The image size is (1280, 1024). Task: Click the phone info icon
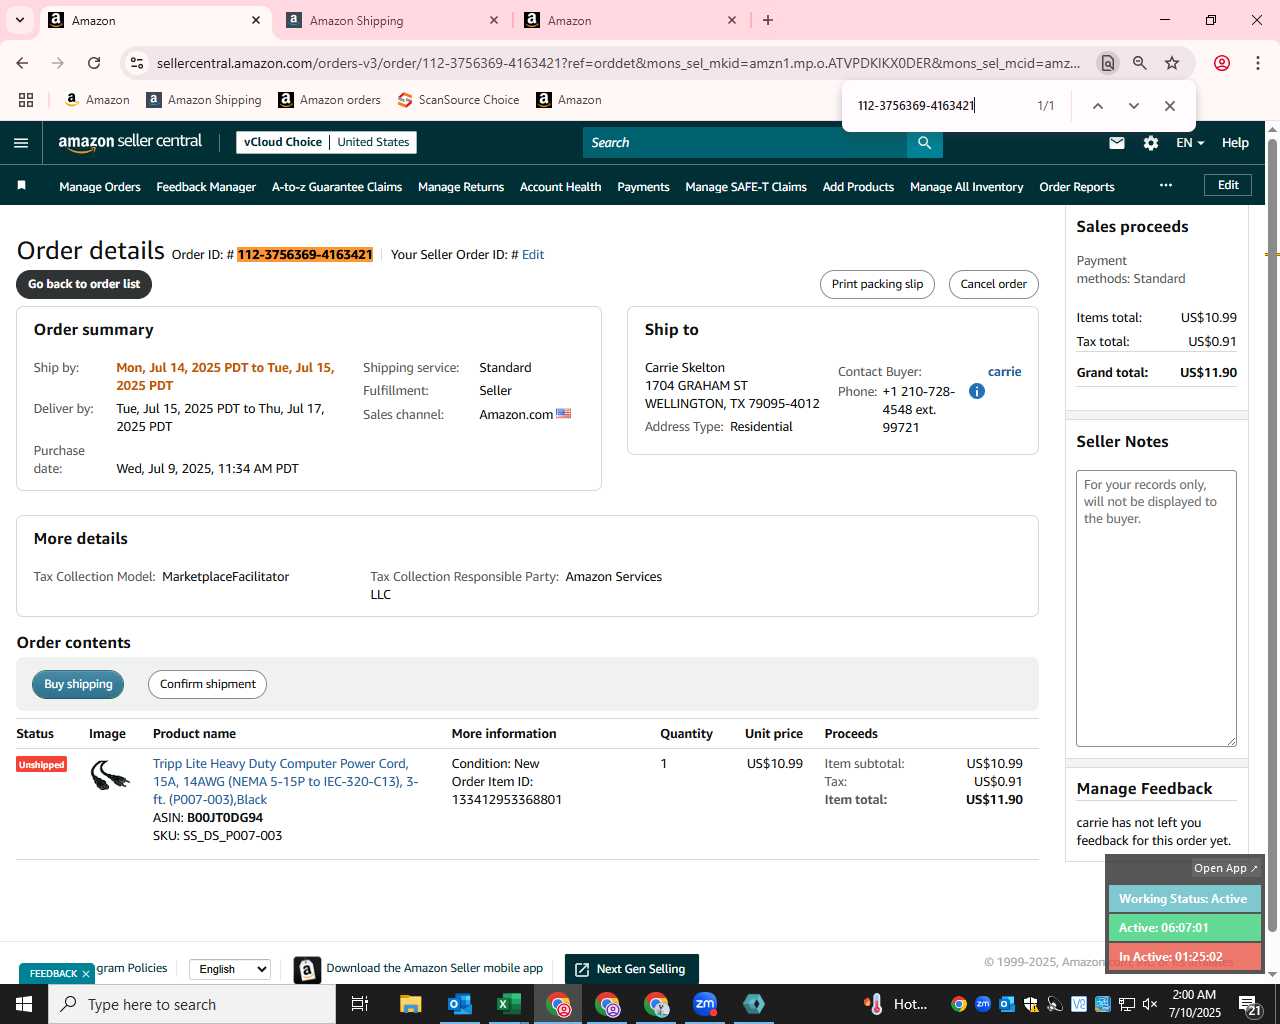pyautogui.click(x=977, y=391)
